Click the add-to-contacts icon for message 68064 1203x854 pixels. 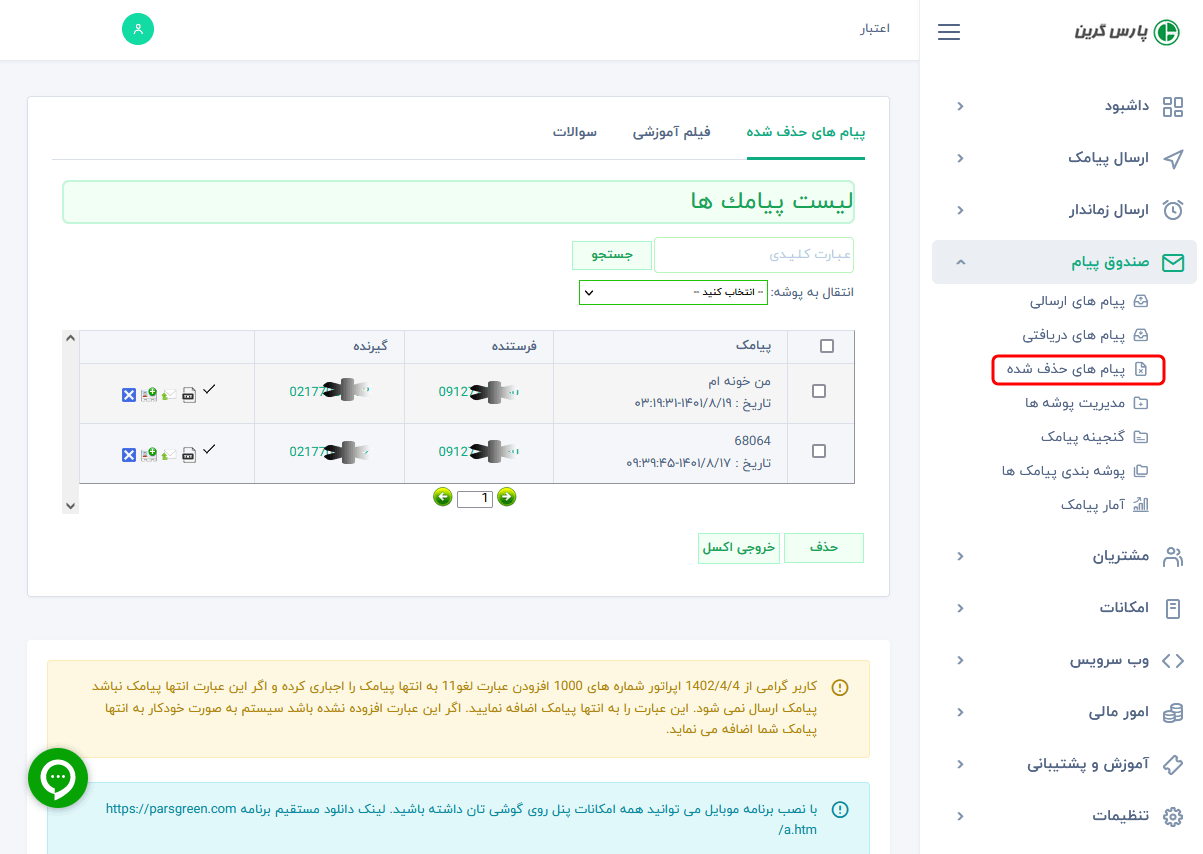point(148,453)
